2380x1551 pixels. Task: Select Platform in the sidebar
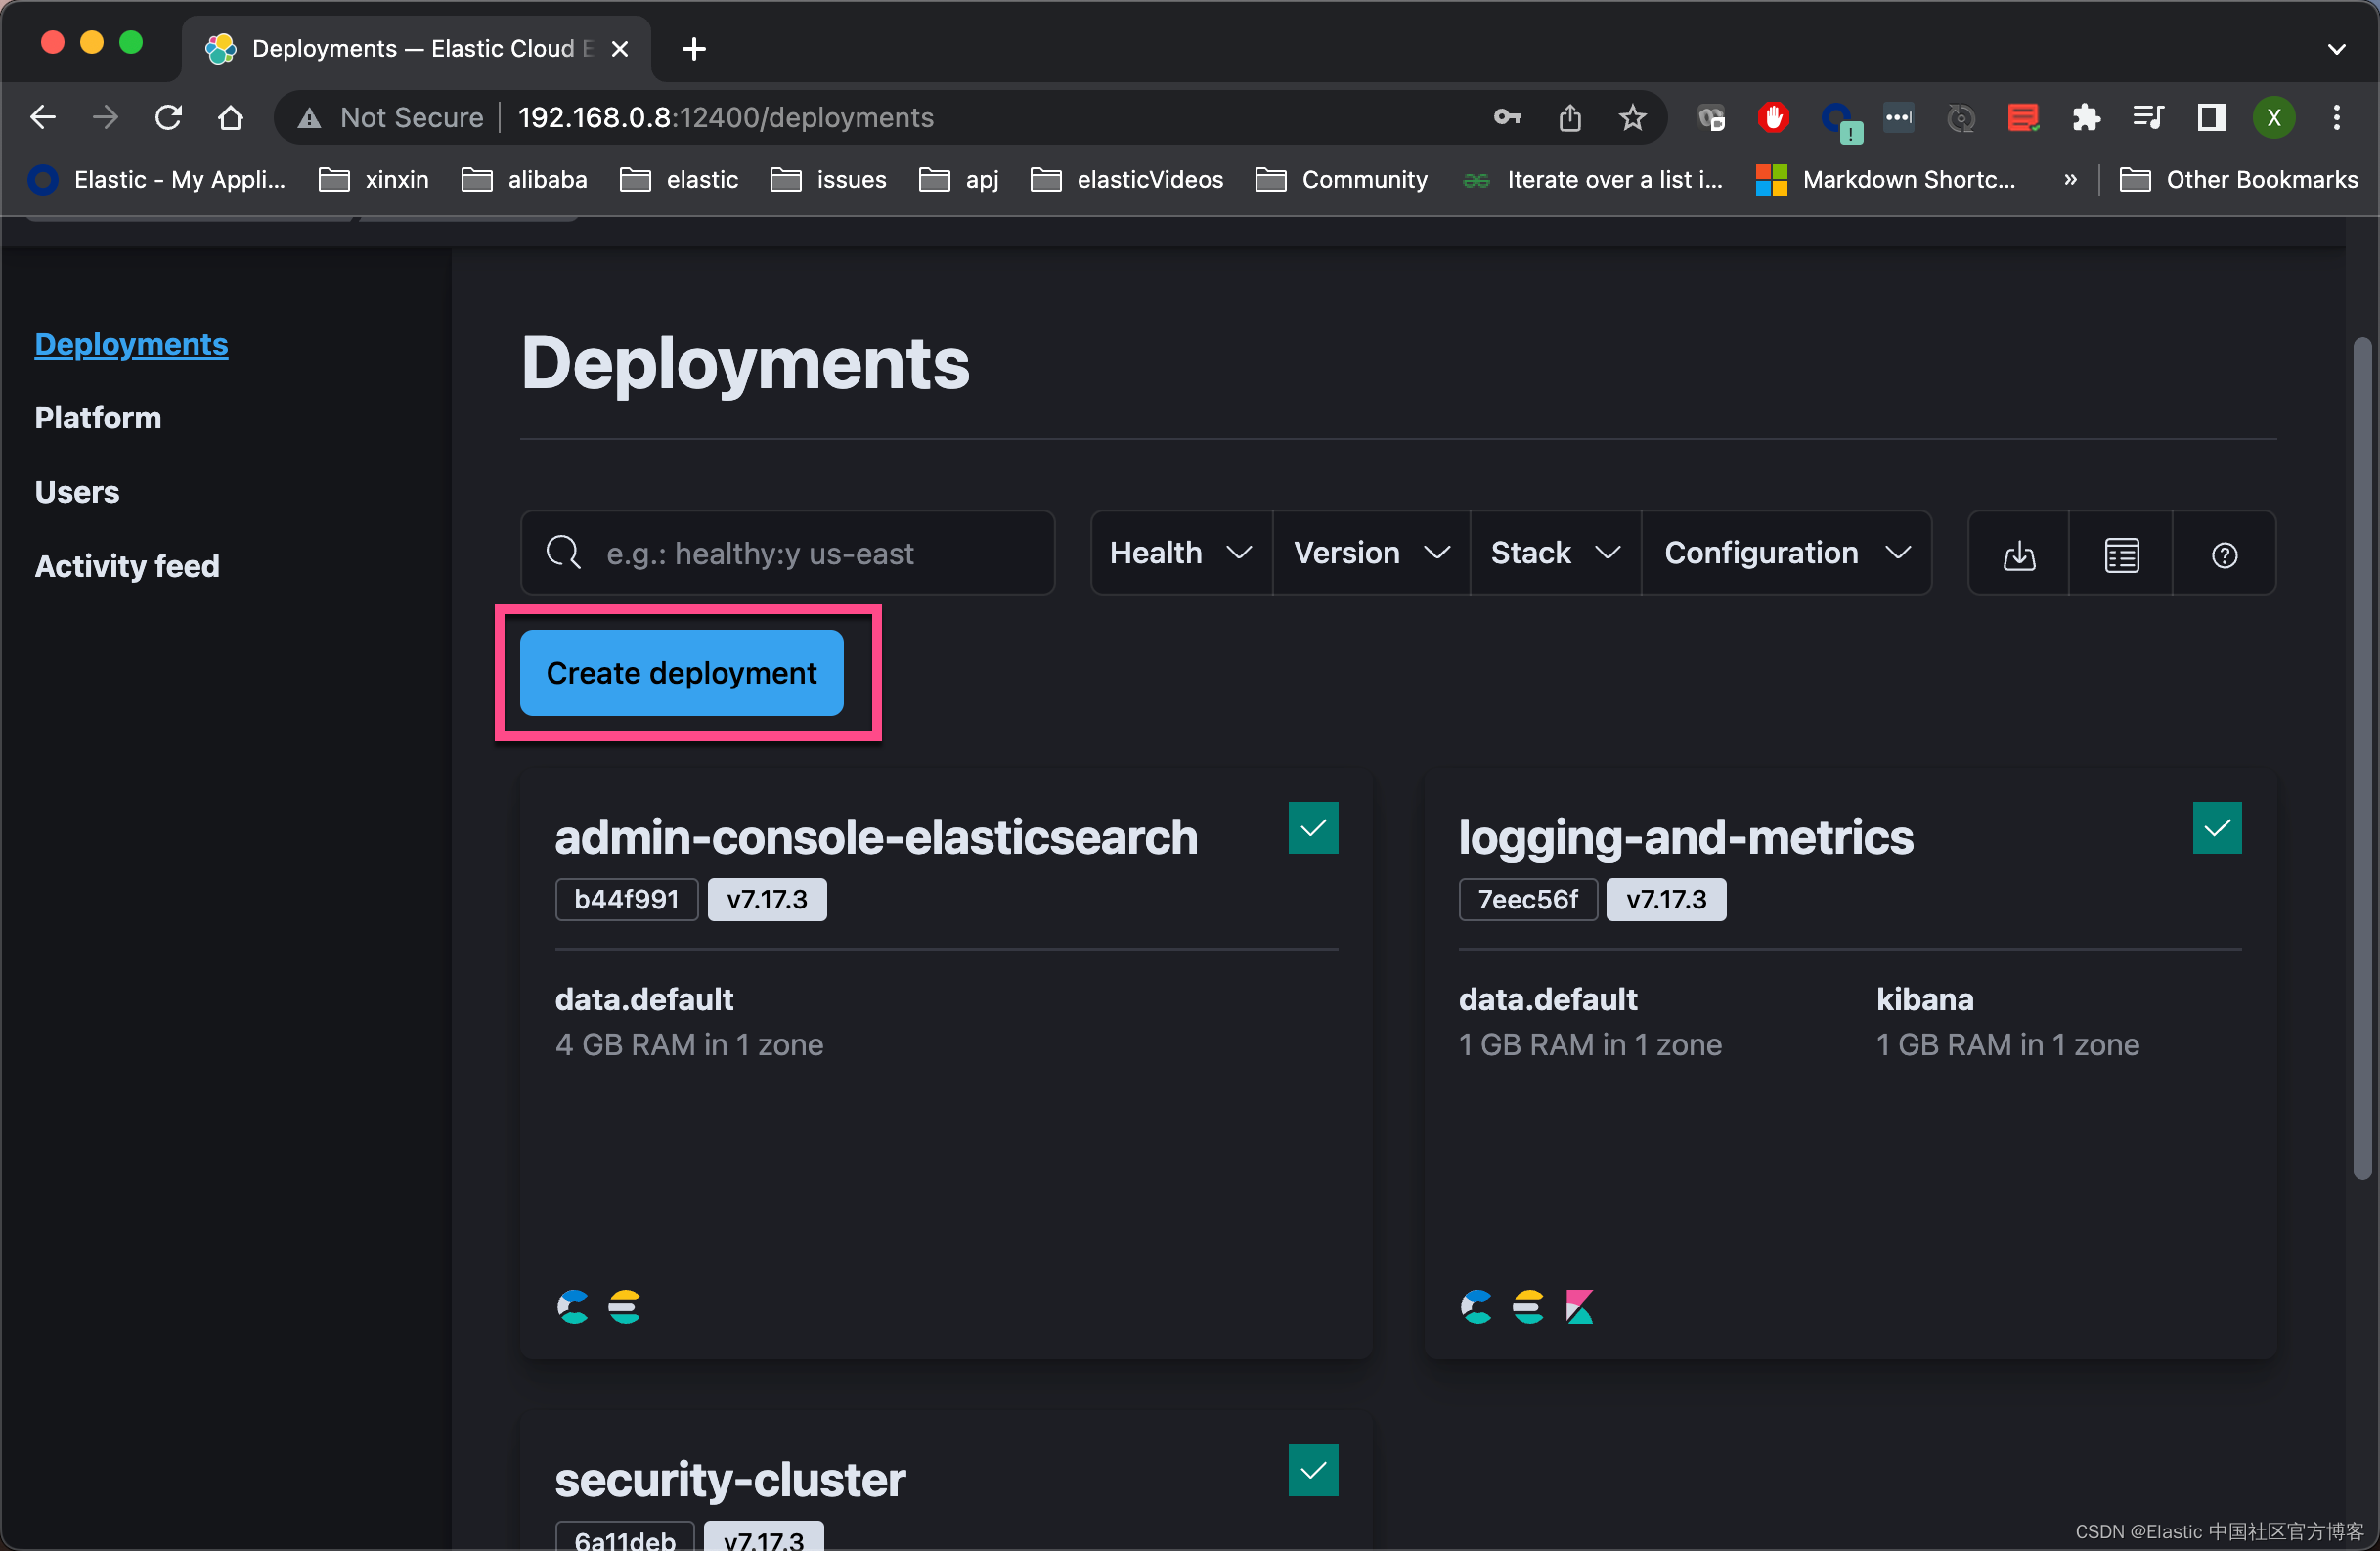pos(97,418)
